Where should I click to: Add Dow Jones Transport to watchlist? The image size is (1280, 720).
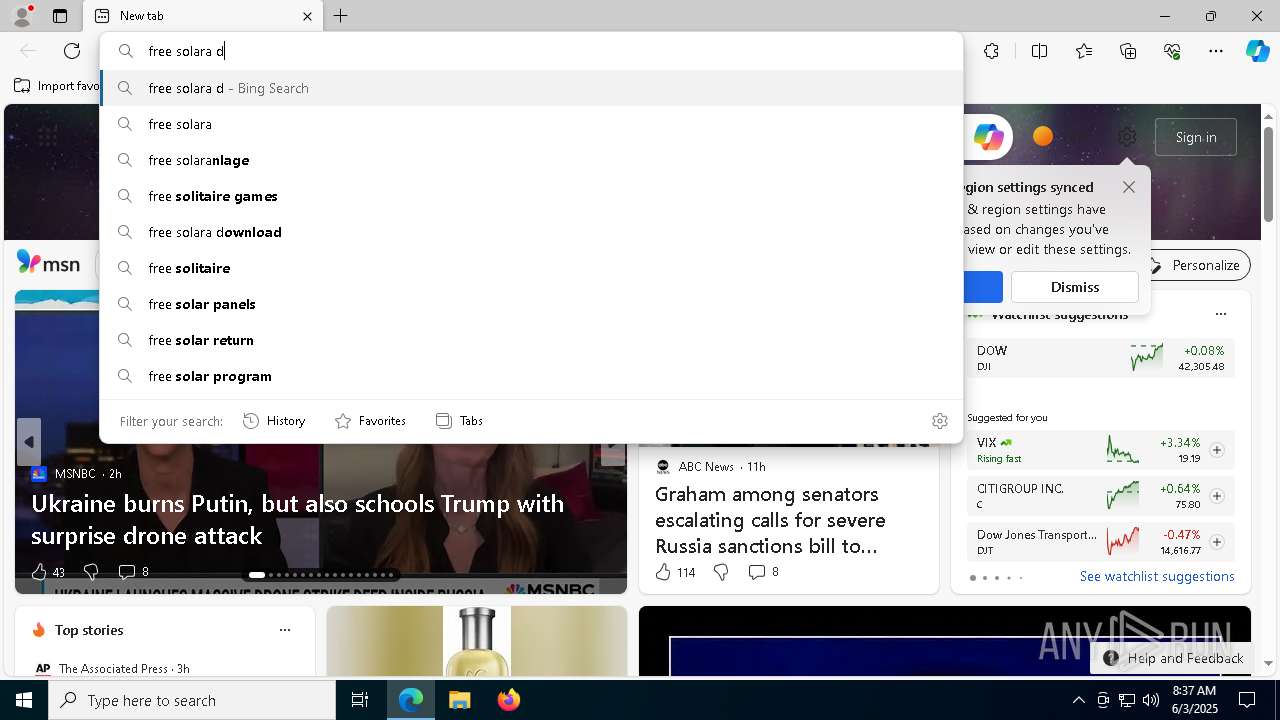coord(1216,542)
